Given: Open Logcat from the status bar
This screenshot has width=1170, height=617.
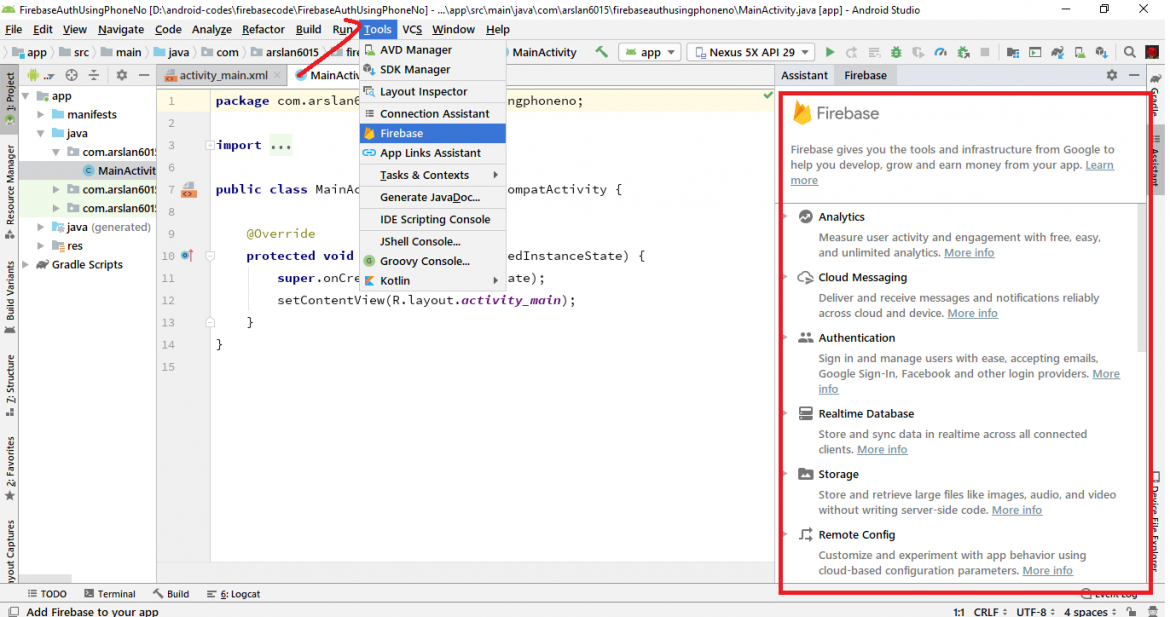Looking at the screenshot, I should click(x=238, y=593).
